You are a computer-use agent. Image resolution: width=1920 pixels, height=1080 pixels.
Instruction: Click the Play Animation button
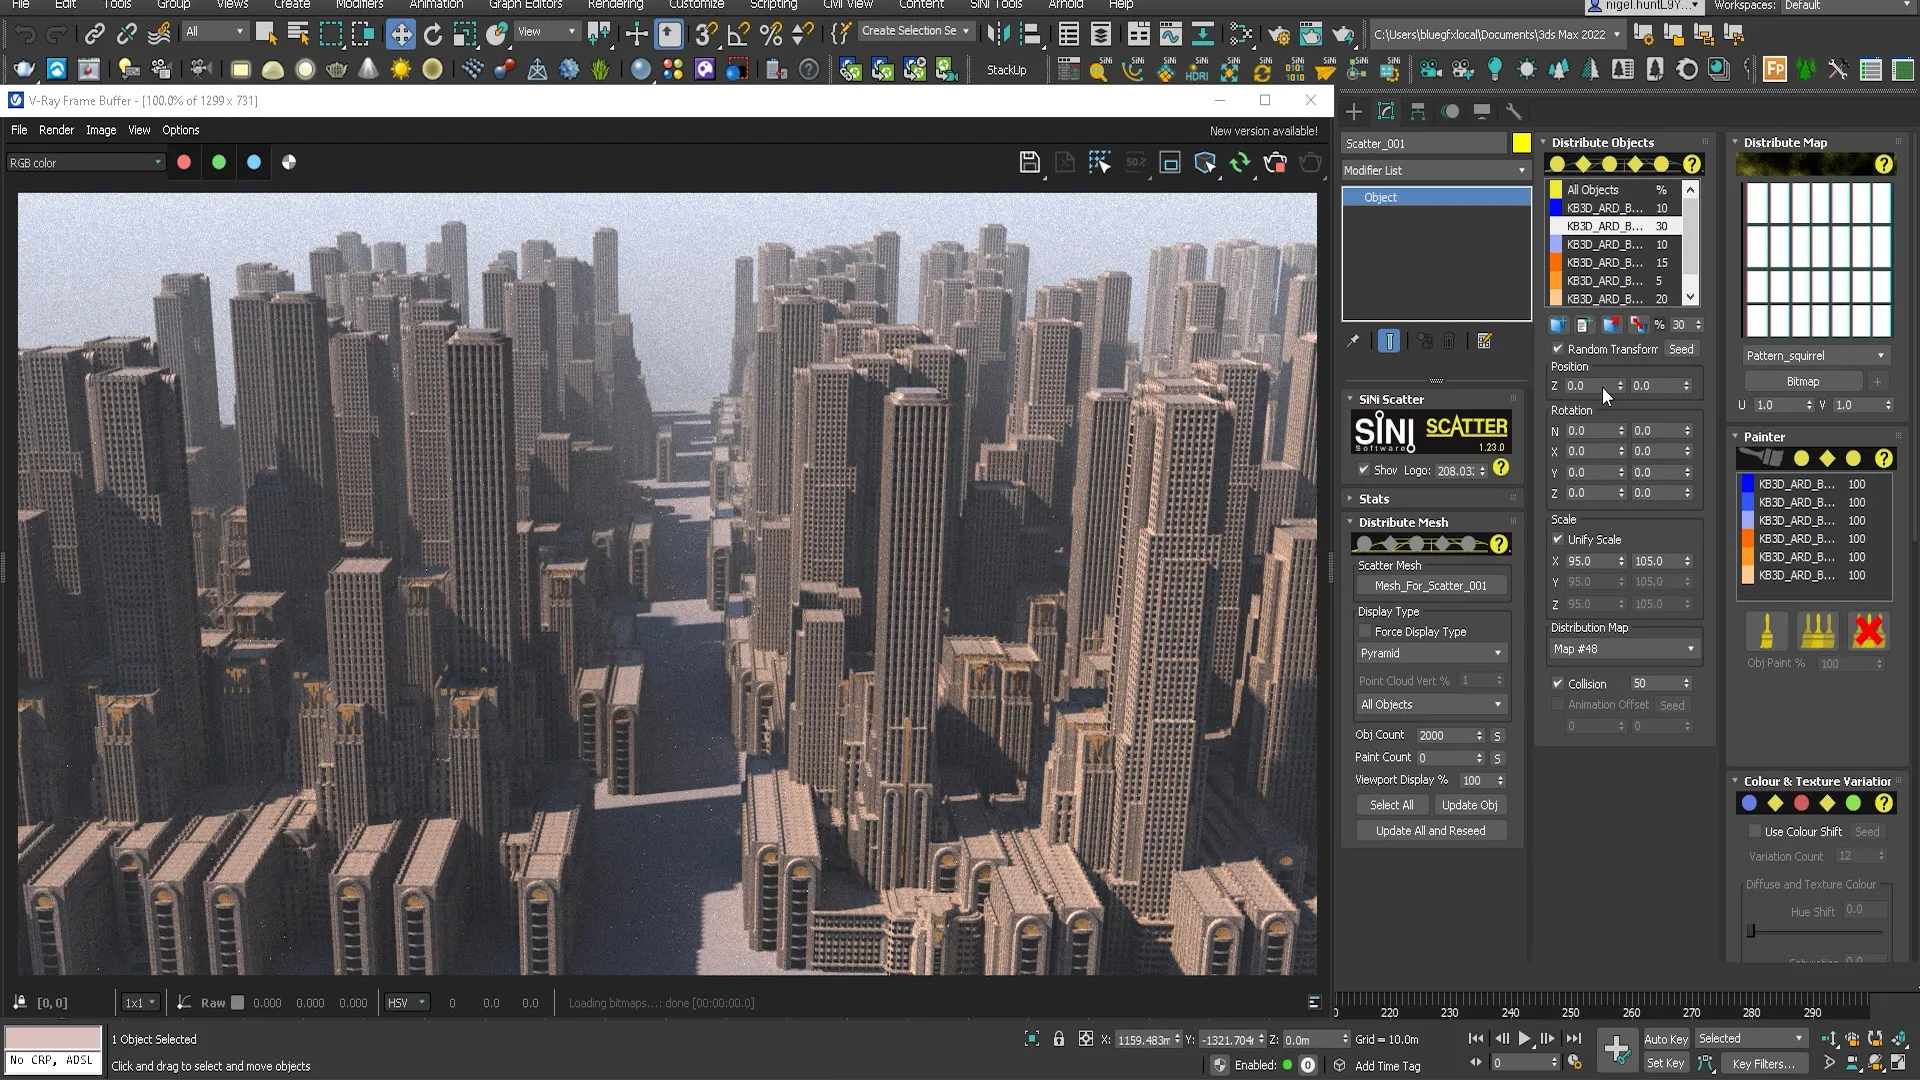click(1524, 1039)
